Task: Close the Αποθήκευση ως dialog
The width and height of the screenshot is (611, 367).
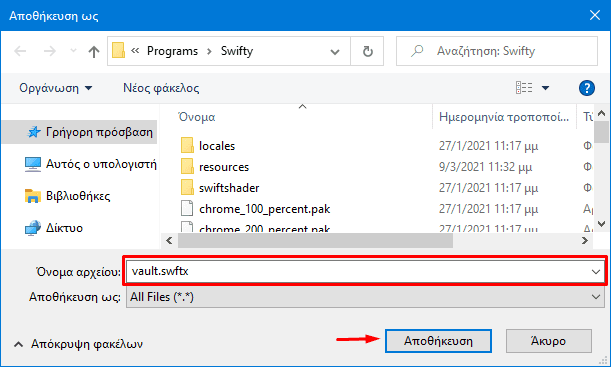Action: (595, 15)
